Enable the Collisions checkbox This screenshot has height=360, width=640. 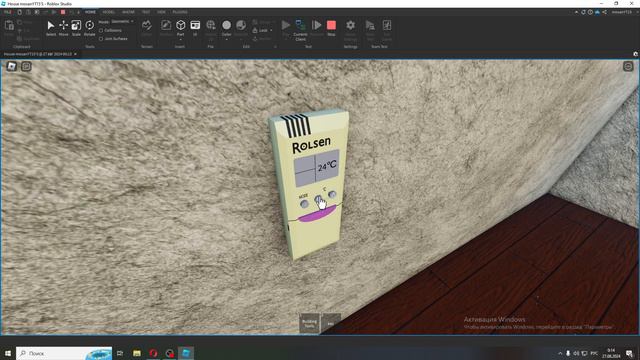pos(101,31)
